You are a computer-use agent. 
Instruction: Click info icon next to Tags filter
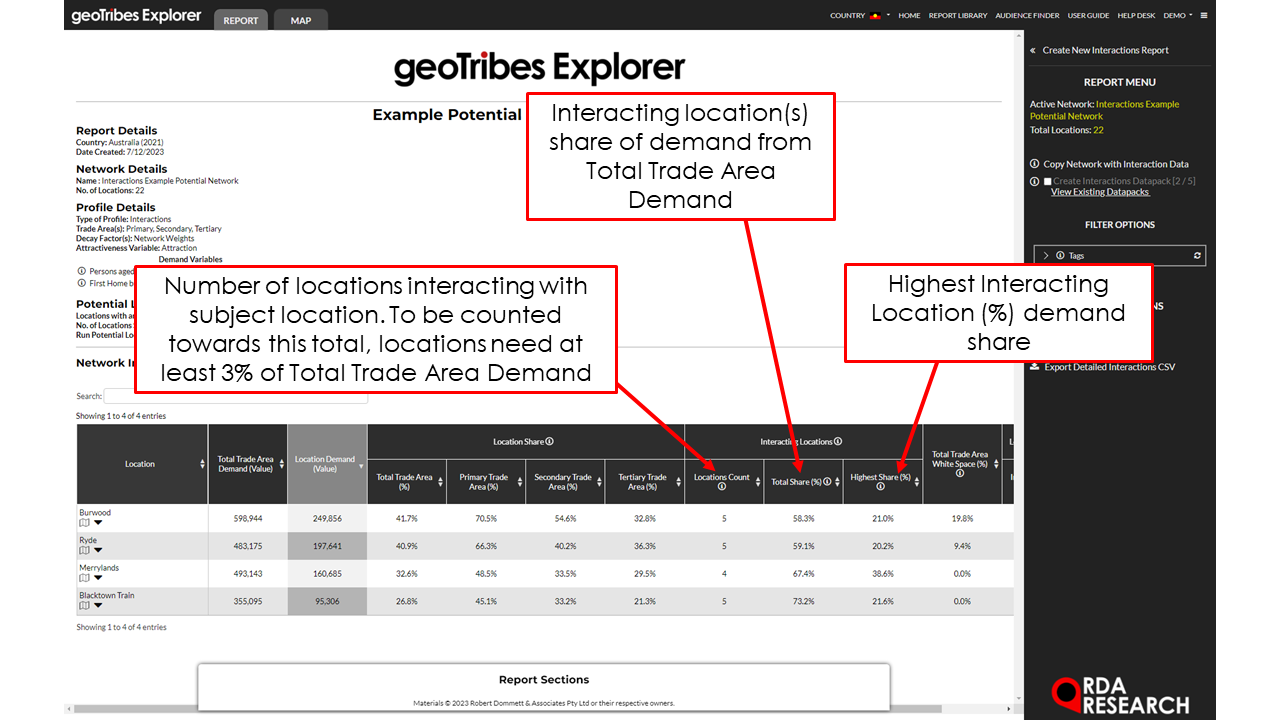1060,256
